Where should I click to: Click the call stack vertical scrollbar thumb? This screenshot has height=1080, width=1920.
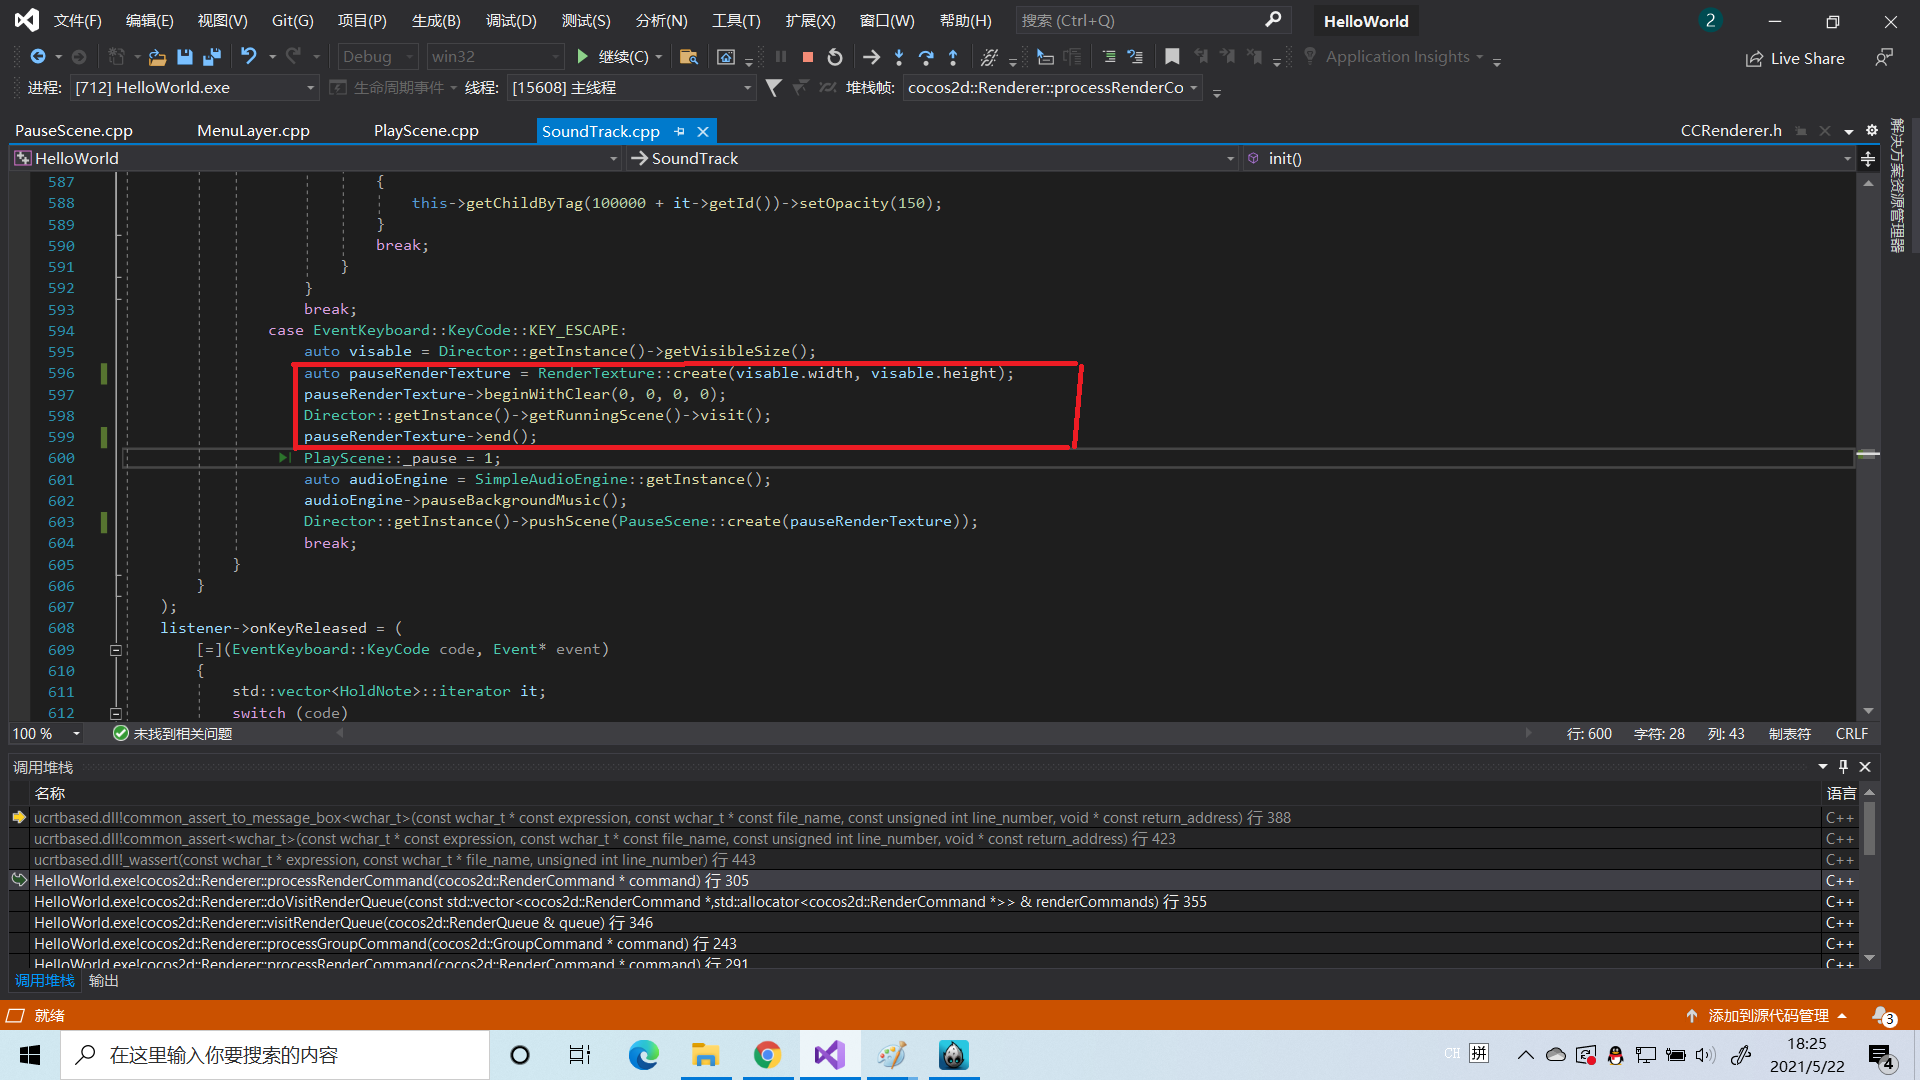point(1869,830)
